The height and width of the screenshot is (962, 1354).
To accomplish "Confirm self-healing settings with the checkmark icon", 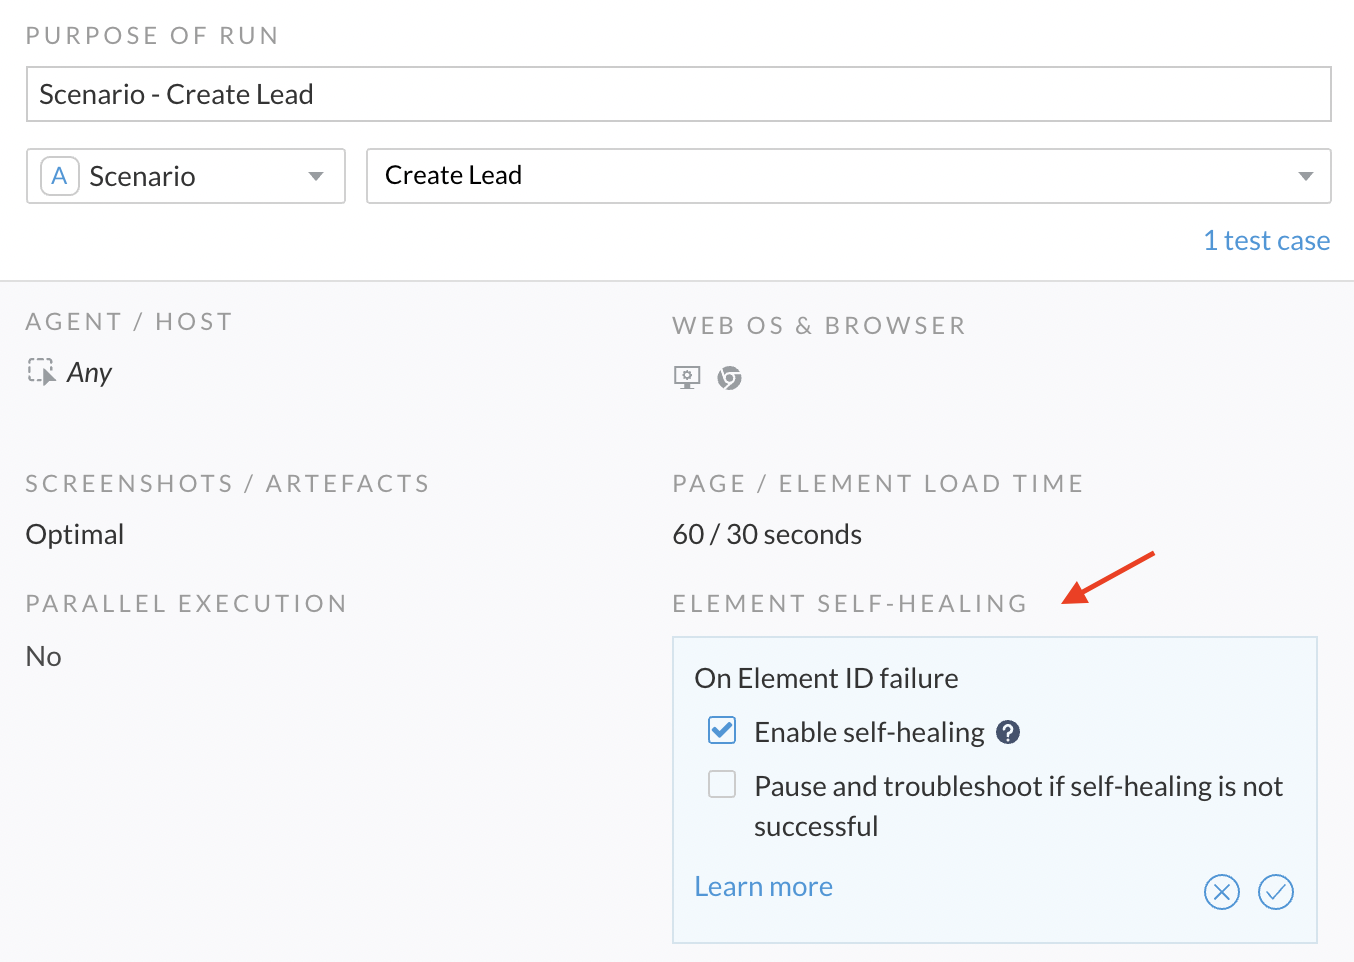I will (x=1276, y=891).
